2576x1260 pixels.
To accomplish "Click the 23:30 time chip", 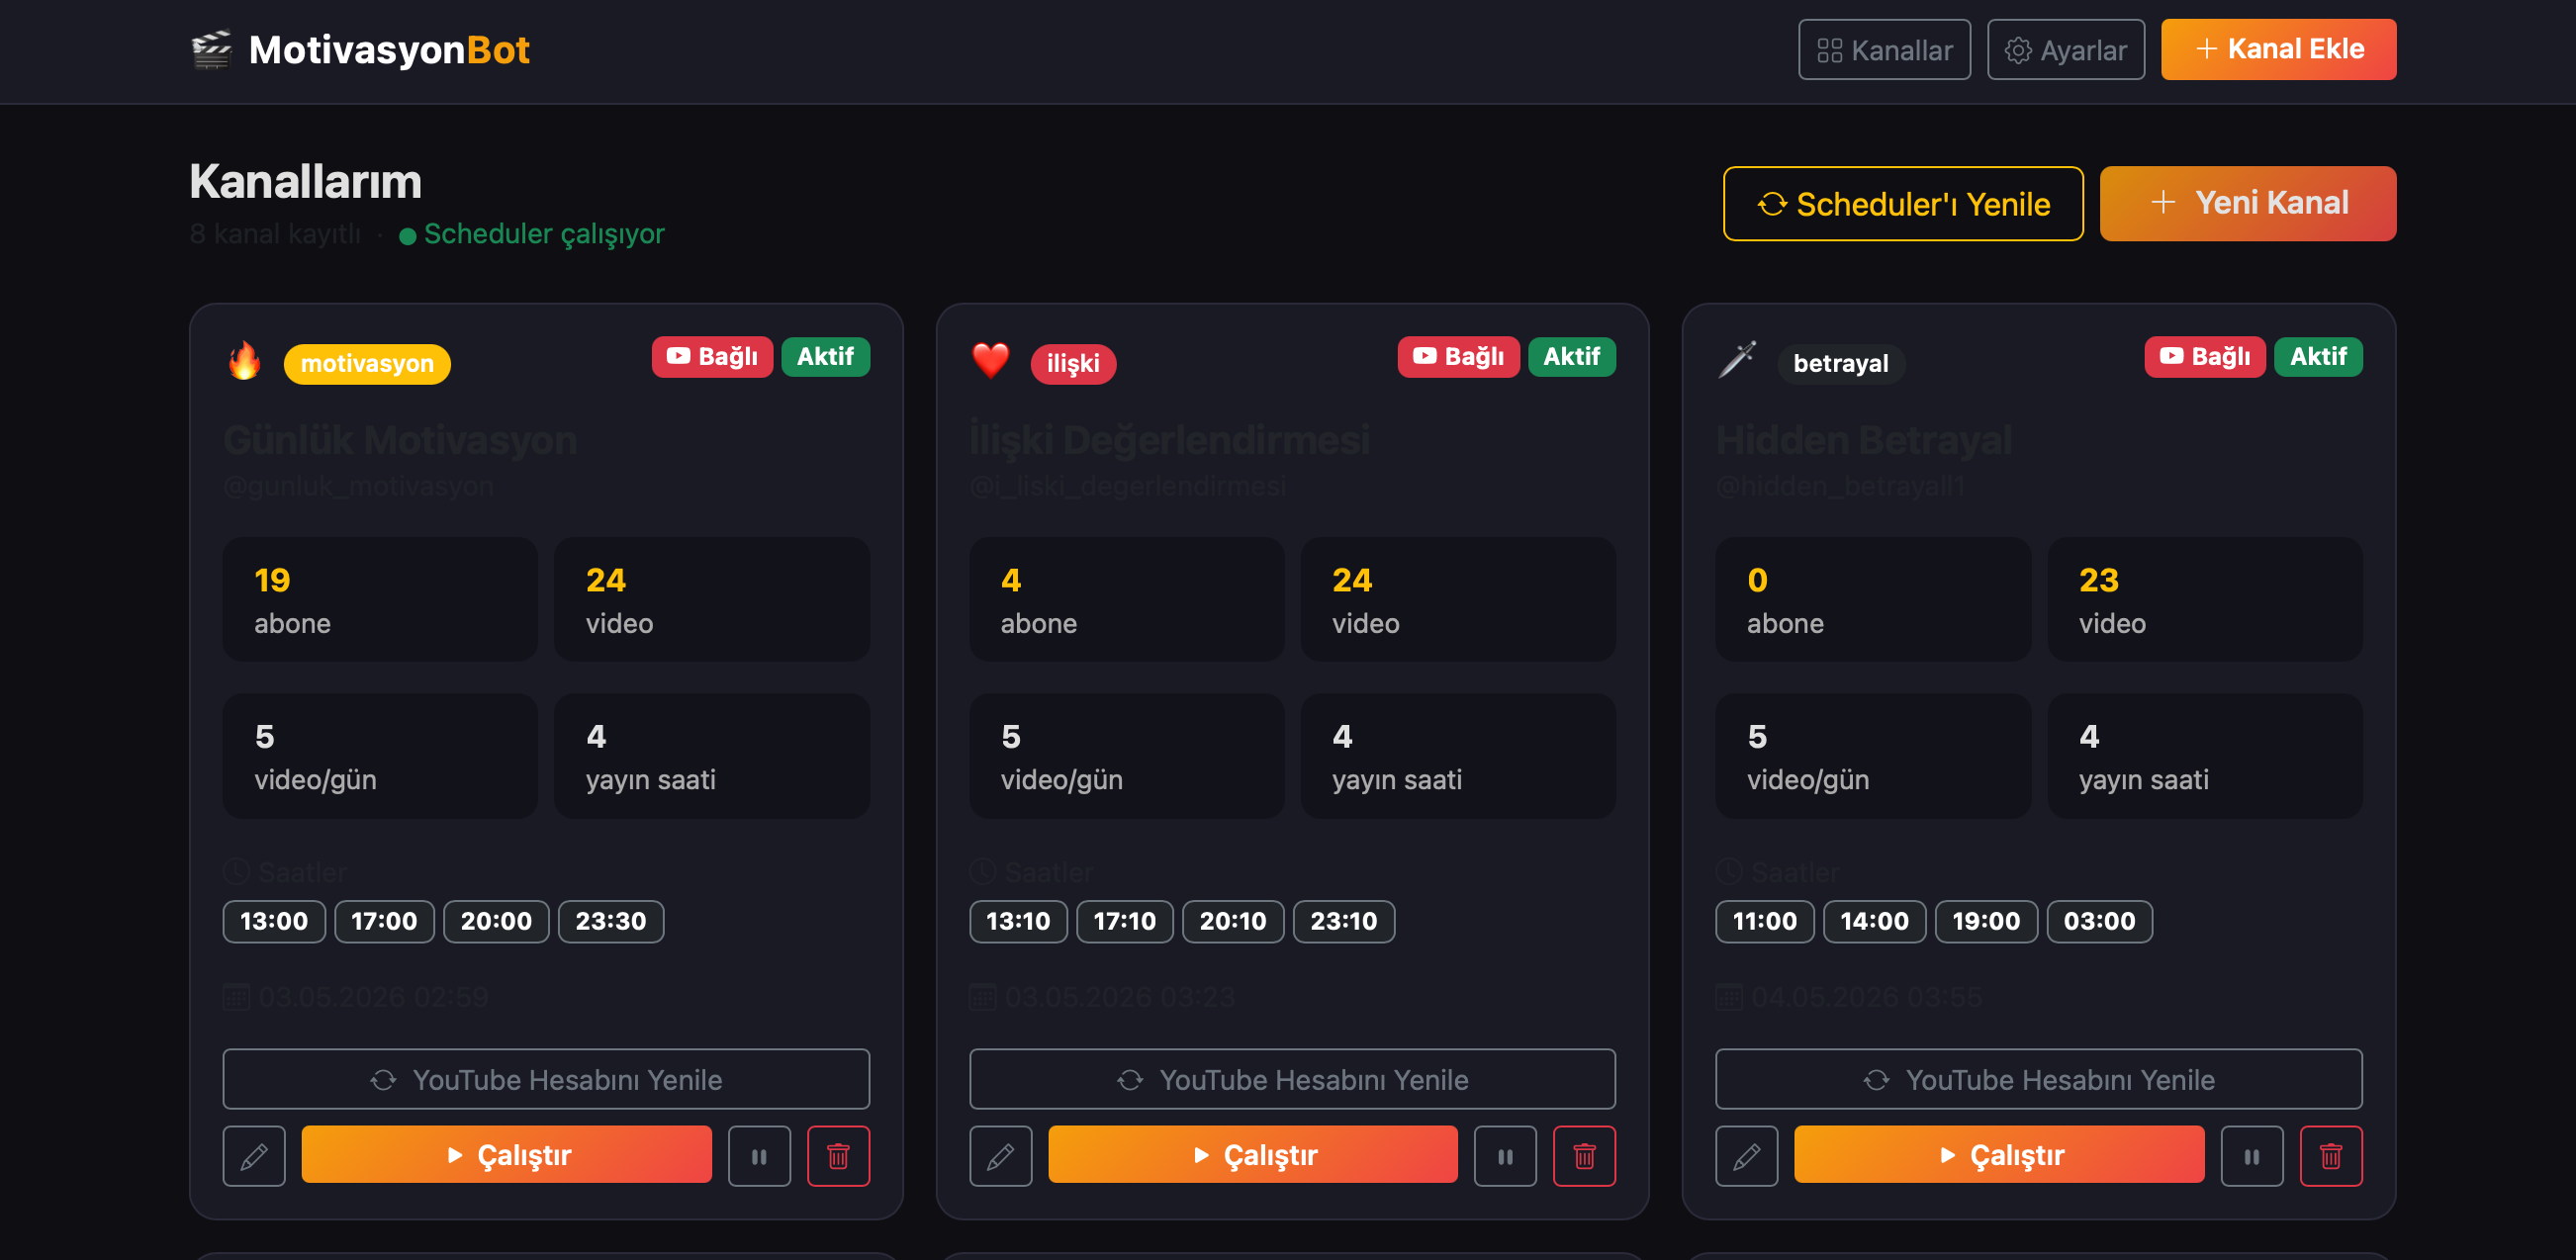I will tap(611, 921).
